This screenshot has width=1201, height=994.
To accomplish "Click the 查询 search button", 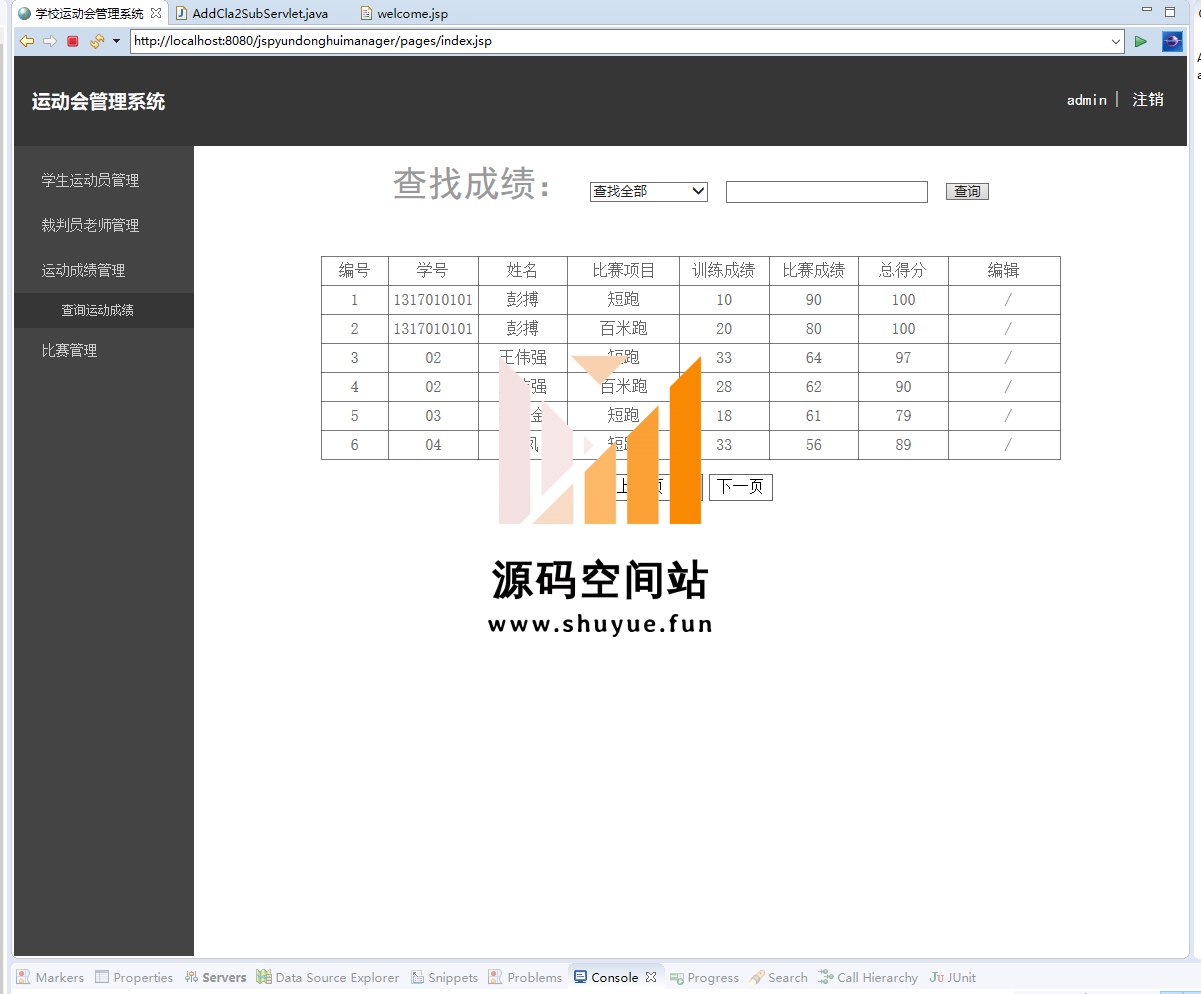I will (x=967, y=192).
